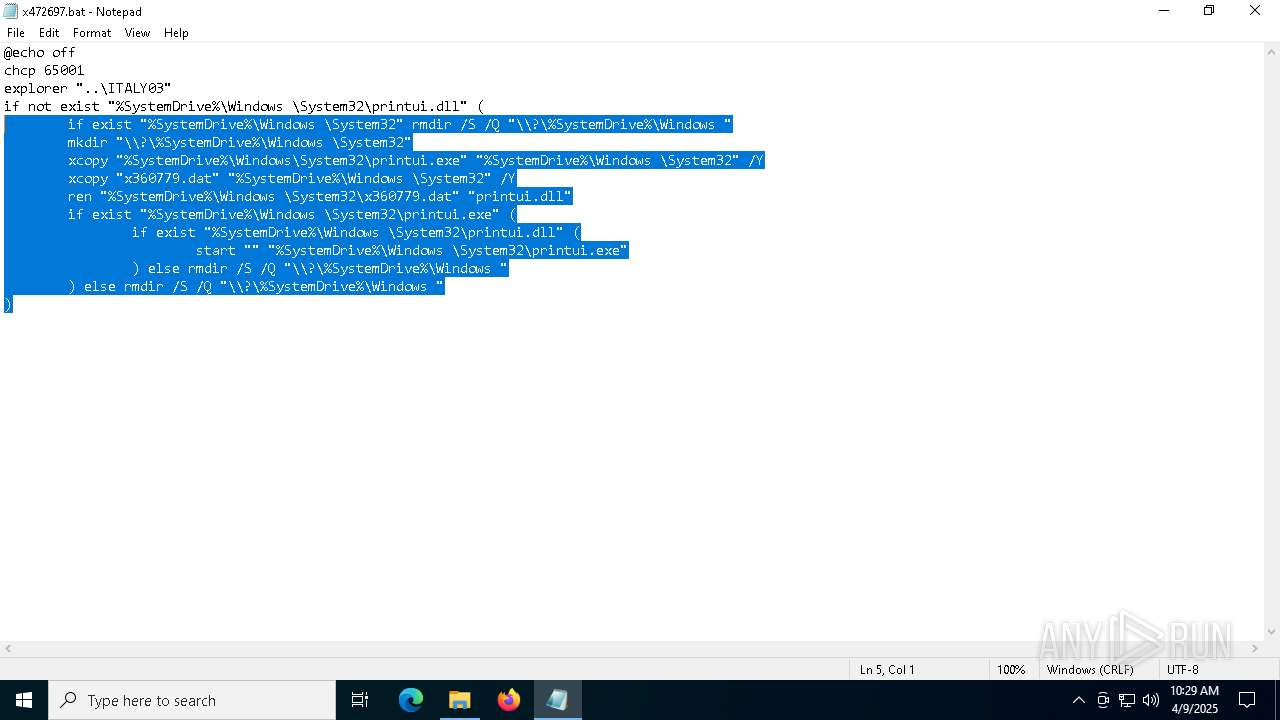
Task: Open the Windows Start menu
Action: point(24,700)
